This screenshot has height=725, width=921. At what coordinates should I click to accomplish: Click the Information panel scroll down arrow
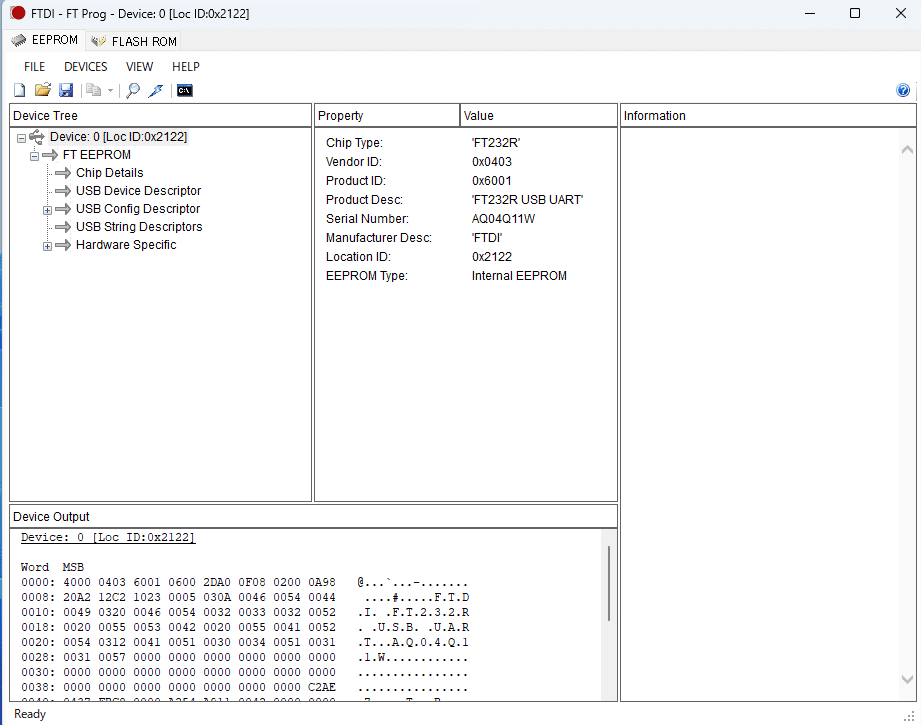pos(907,679)
